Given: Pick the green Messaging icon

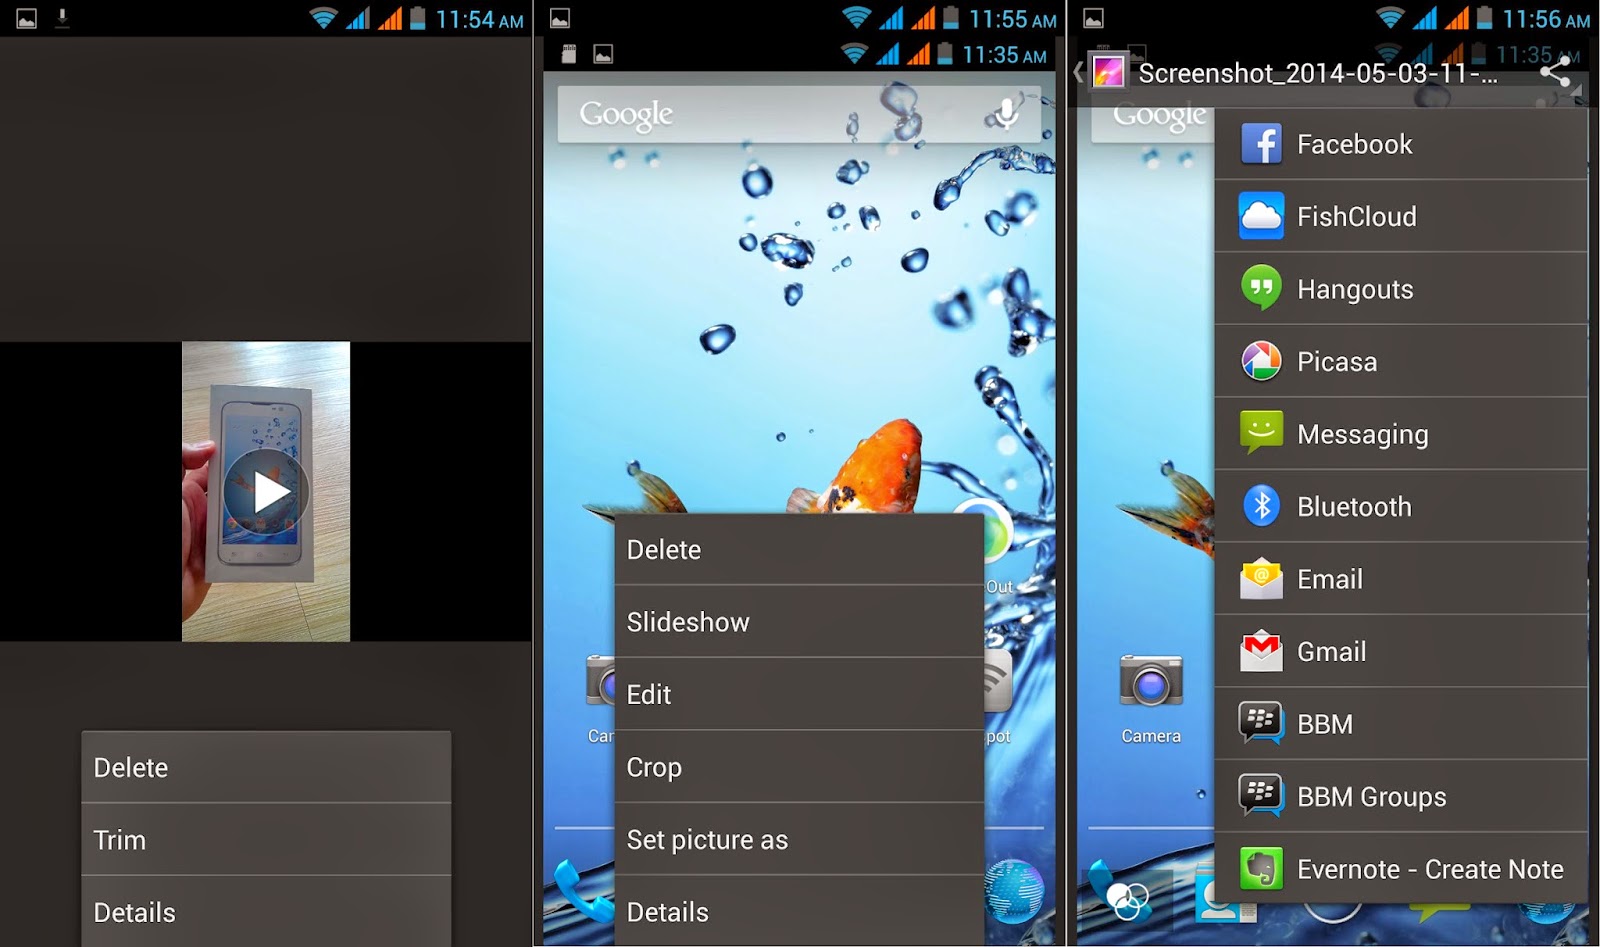Looking at the screenshot, I should 1261,433.
